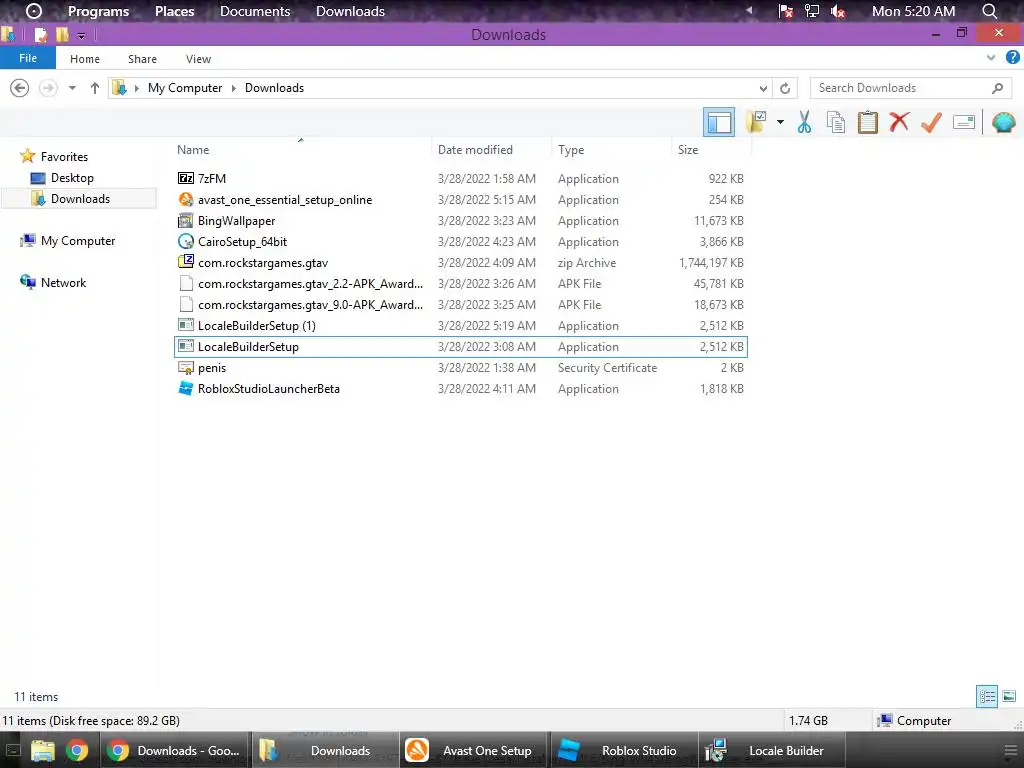Delete the file with the red X icon
Image resolution: width=1024 pixels, height=768 pixels.
[899, 122]
